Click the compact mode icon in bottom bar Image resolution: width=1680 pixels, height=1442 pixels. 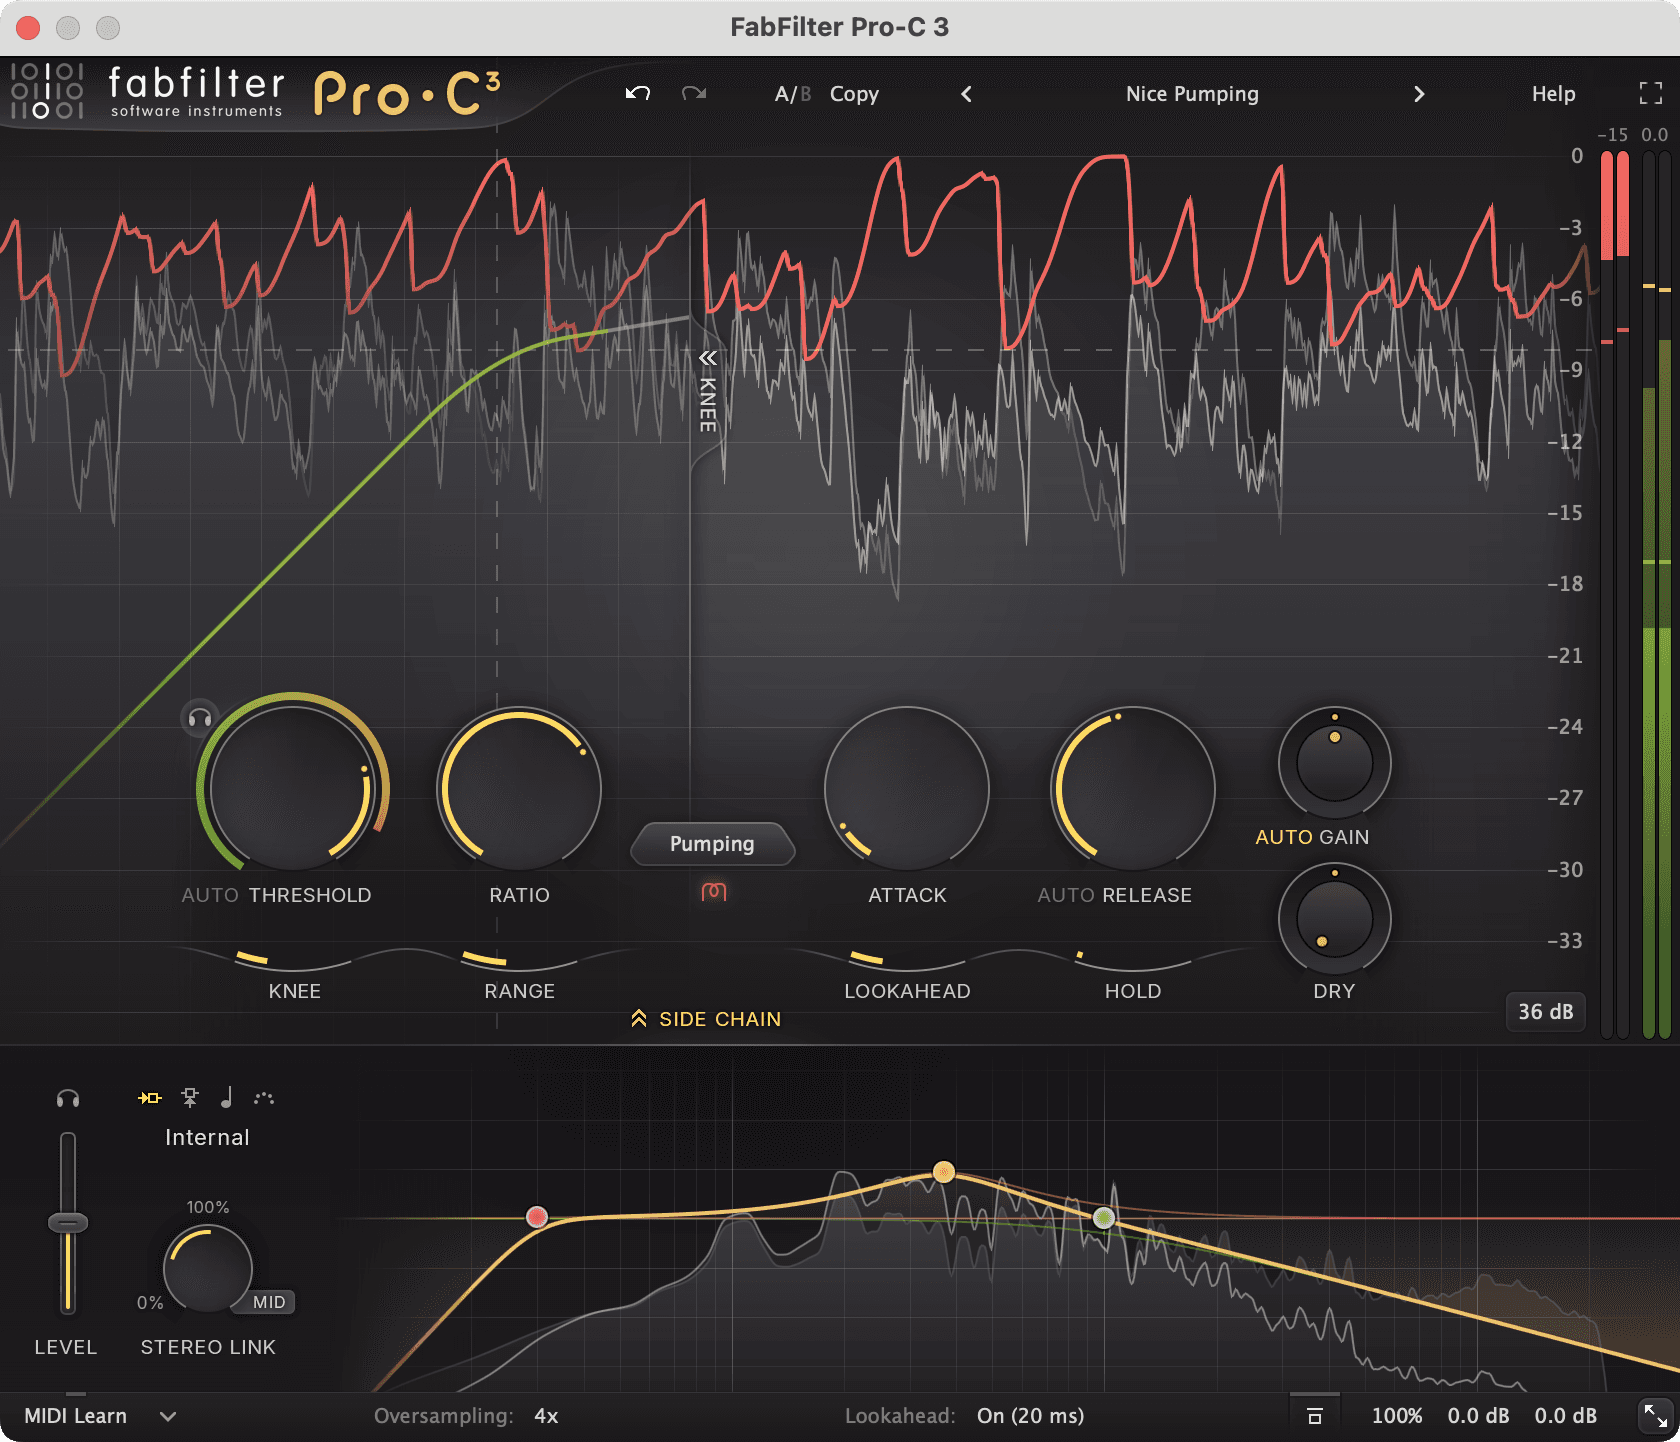1315,1416
